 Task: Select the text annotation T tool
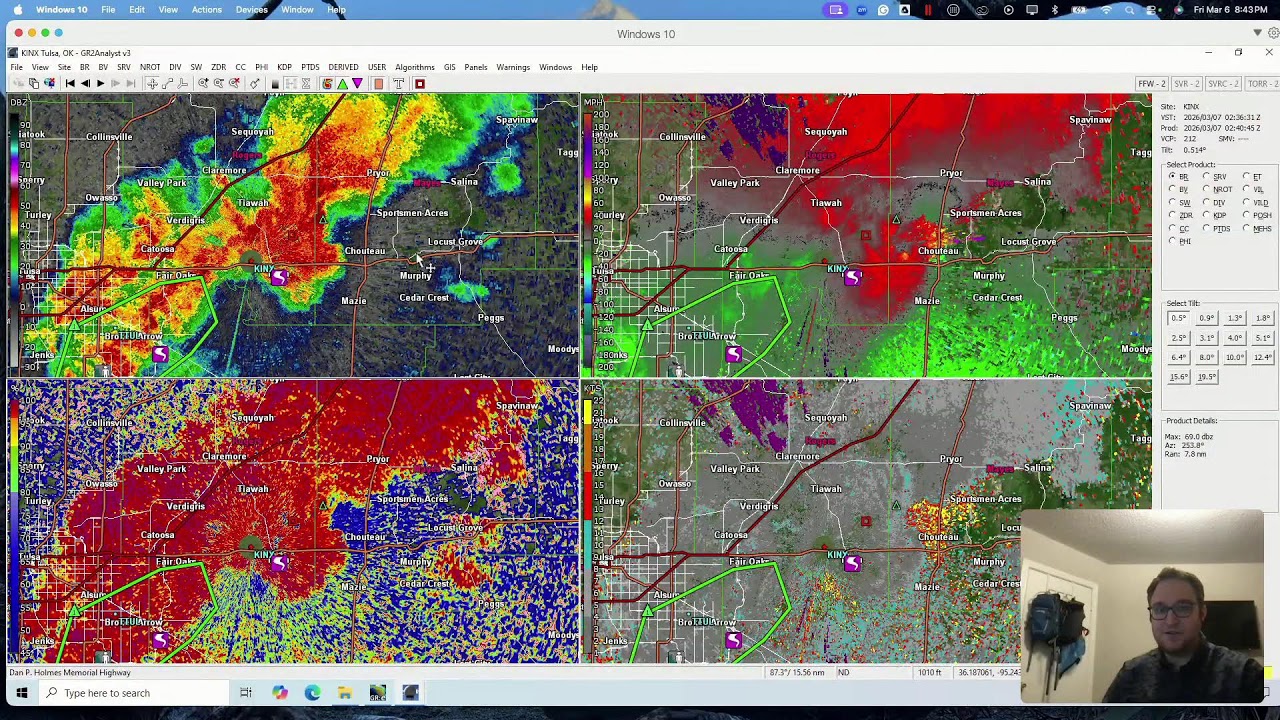[x=398, y=84]
